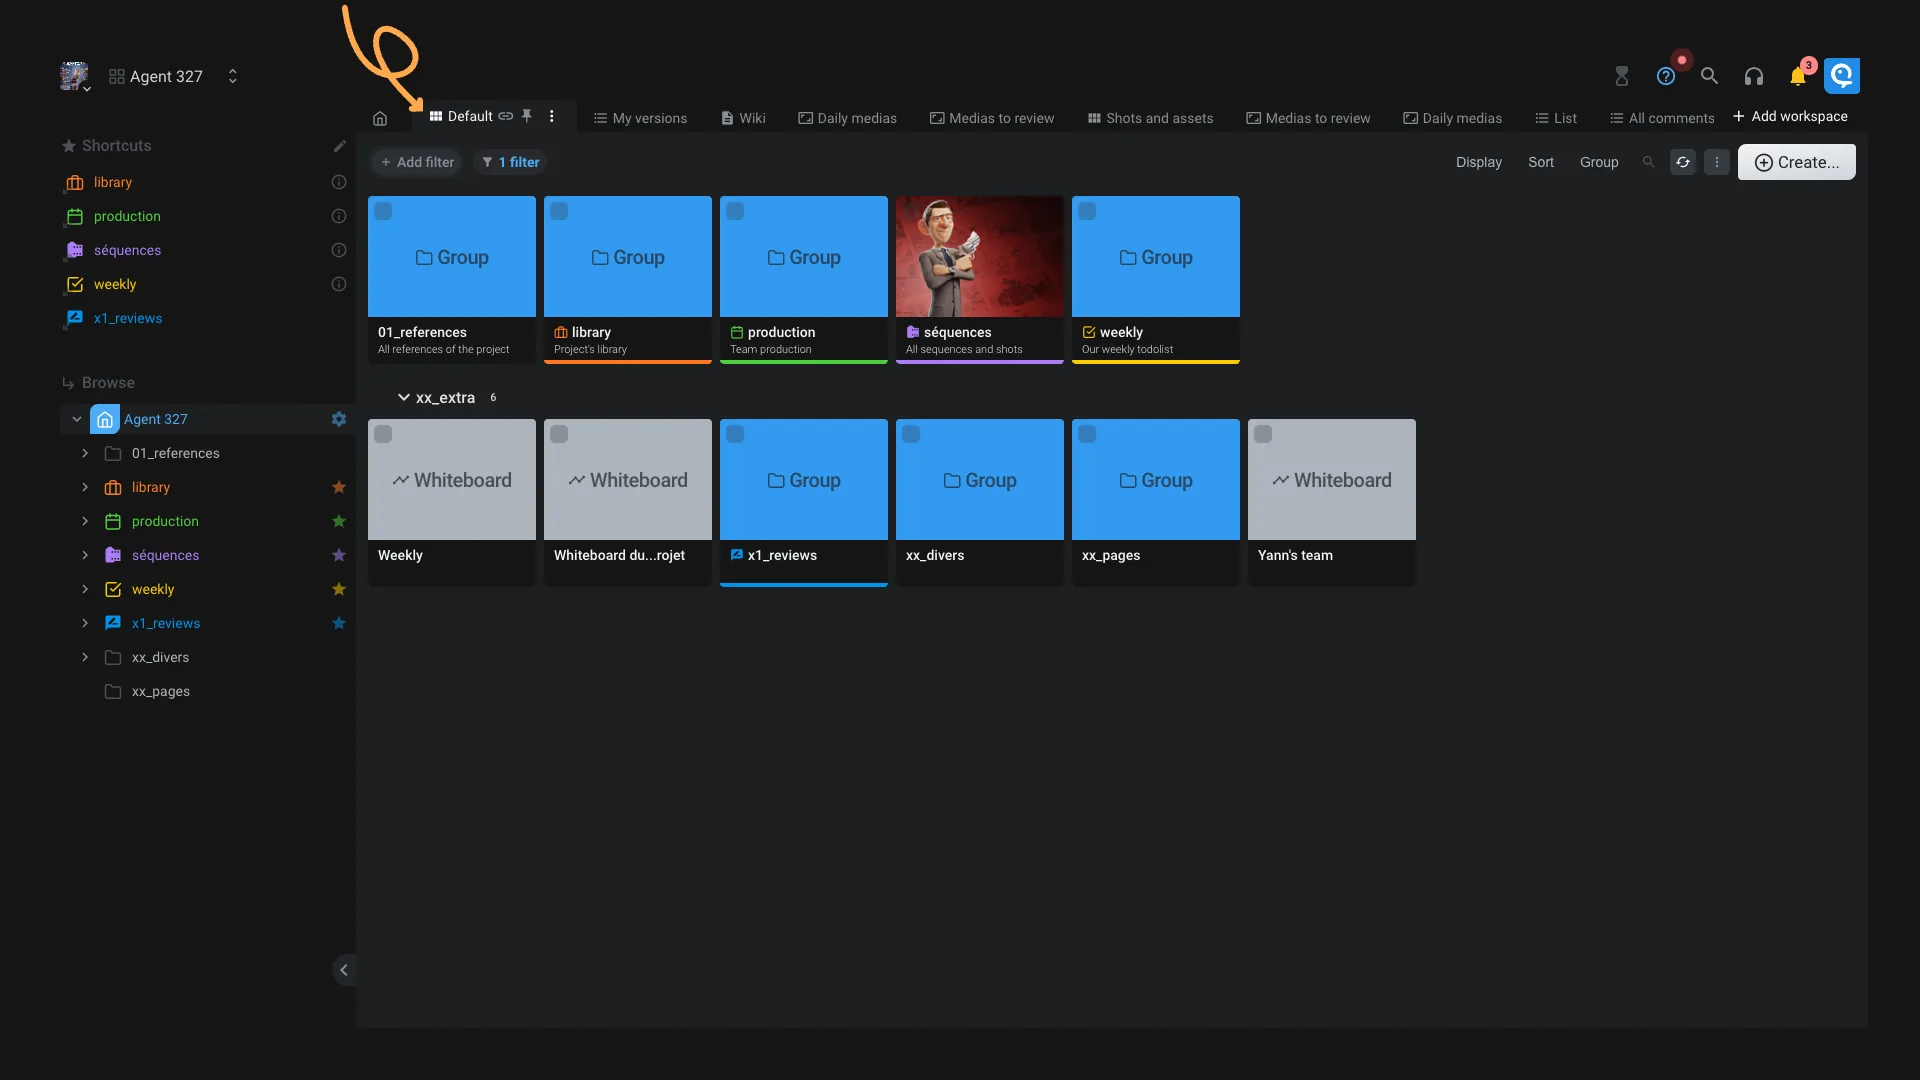
Task: Click the home icon in workspace tabs
Action: [x=380, y=118]
